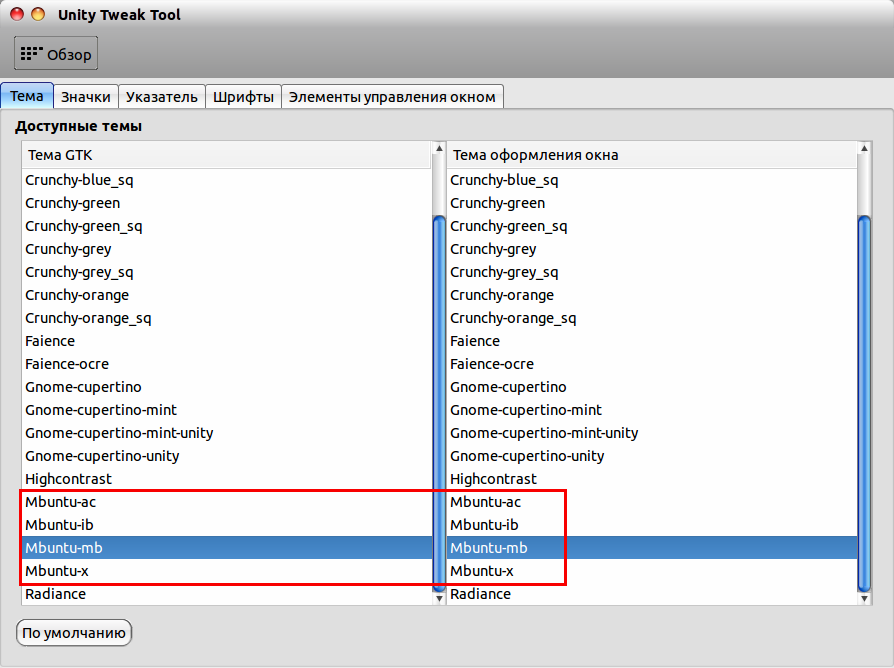Select Crunchy-grey in window theme list
The height and width of the screenshot is (668, 894).
(652, 249)
